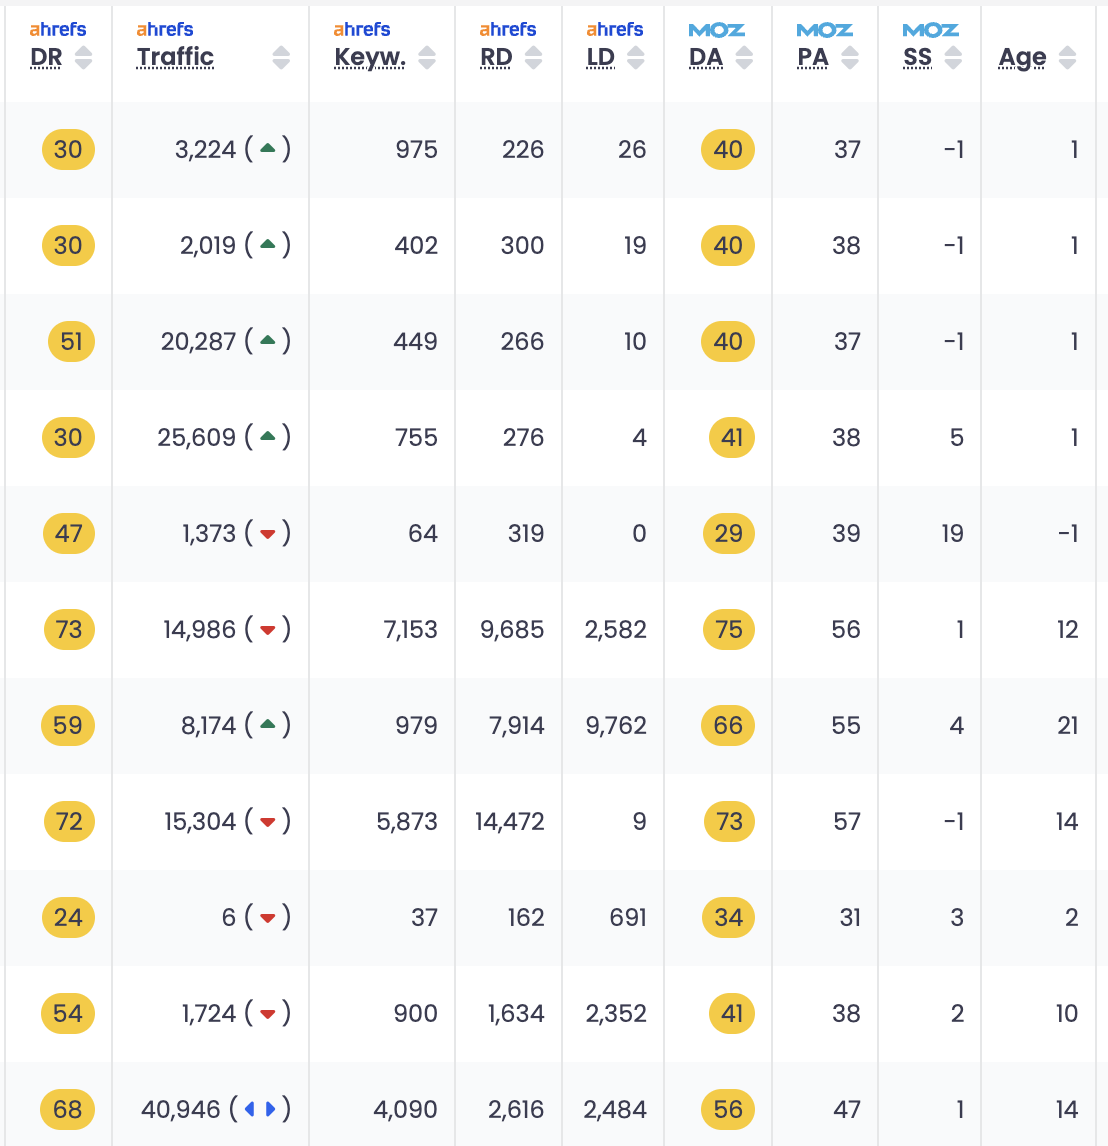Click the sort arrows next to Age
1108x1146 pixels.
click(x=1067, y=58)
